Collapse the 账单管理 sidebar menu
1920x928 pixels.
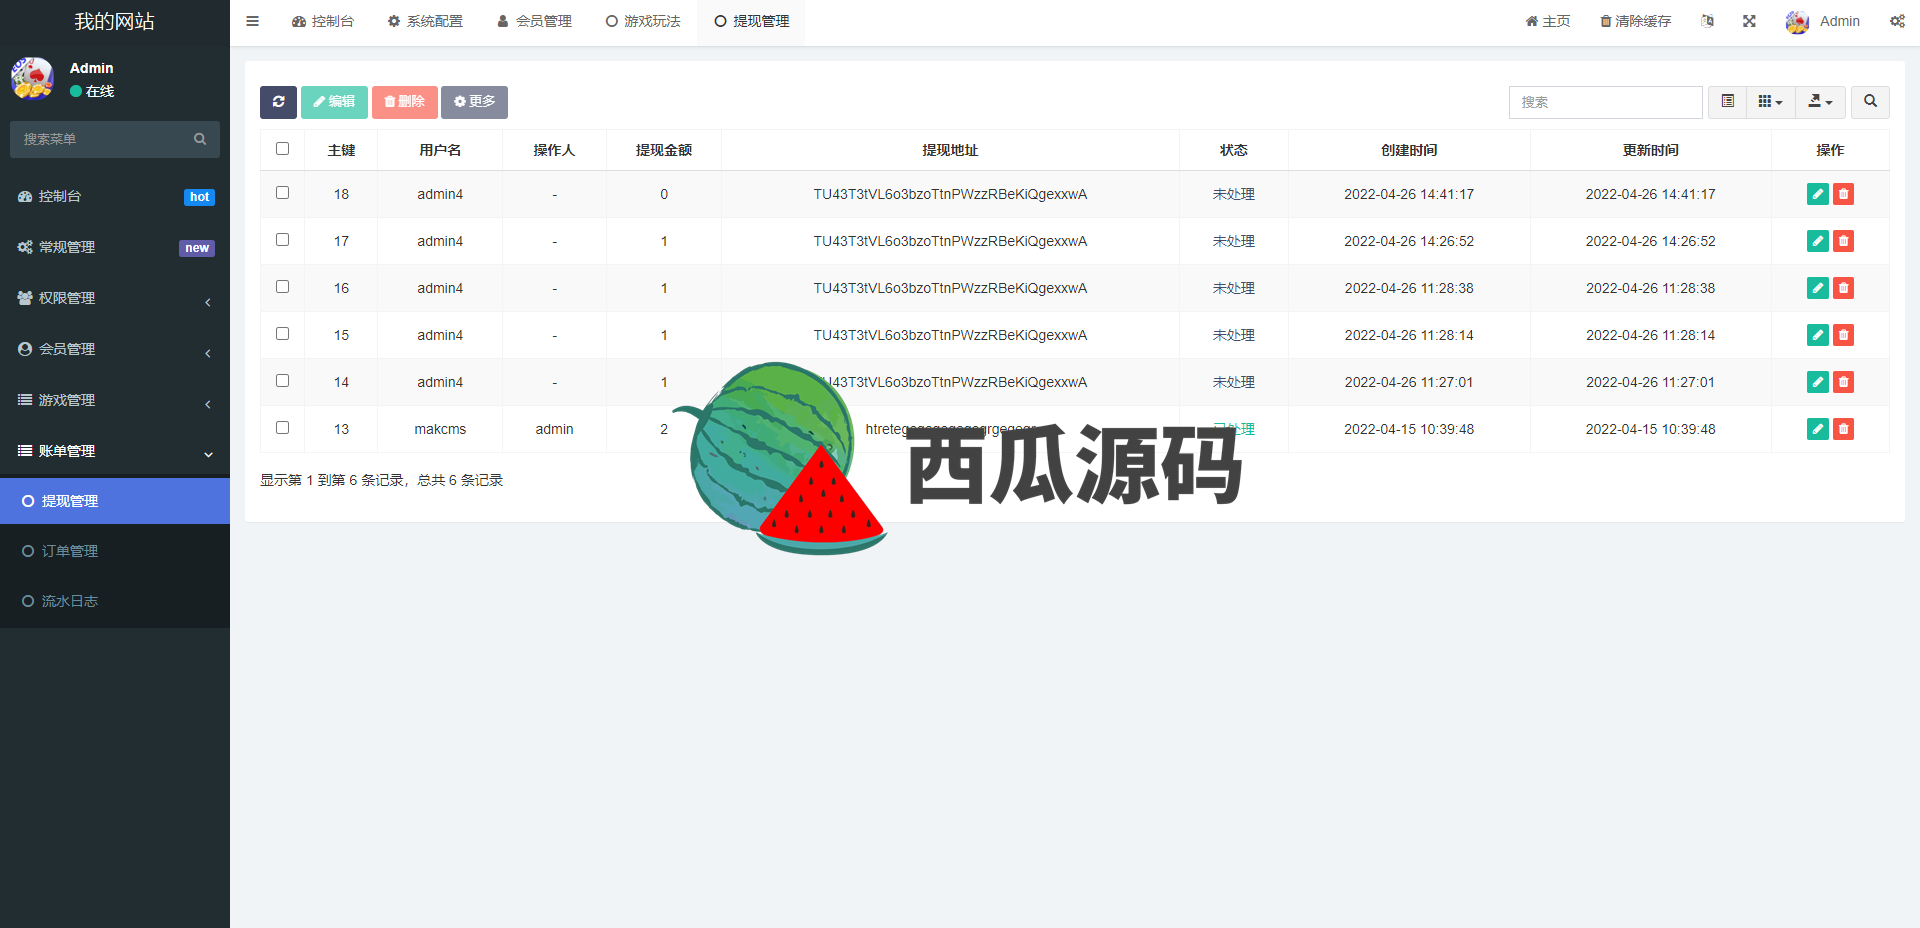[115, 451]
